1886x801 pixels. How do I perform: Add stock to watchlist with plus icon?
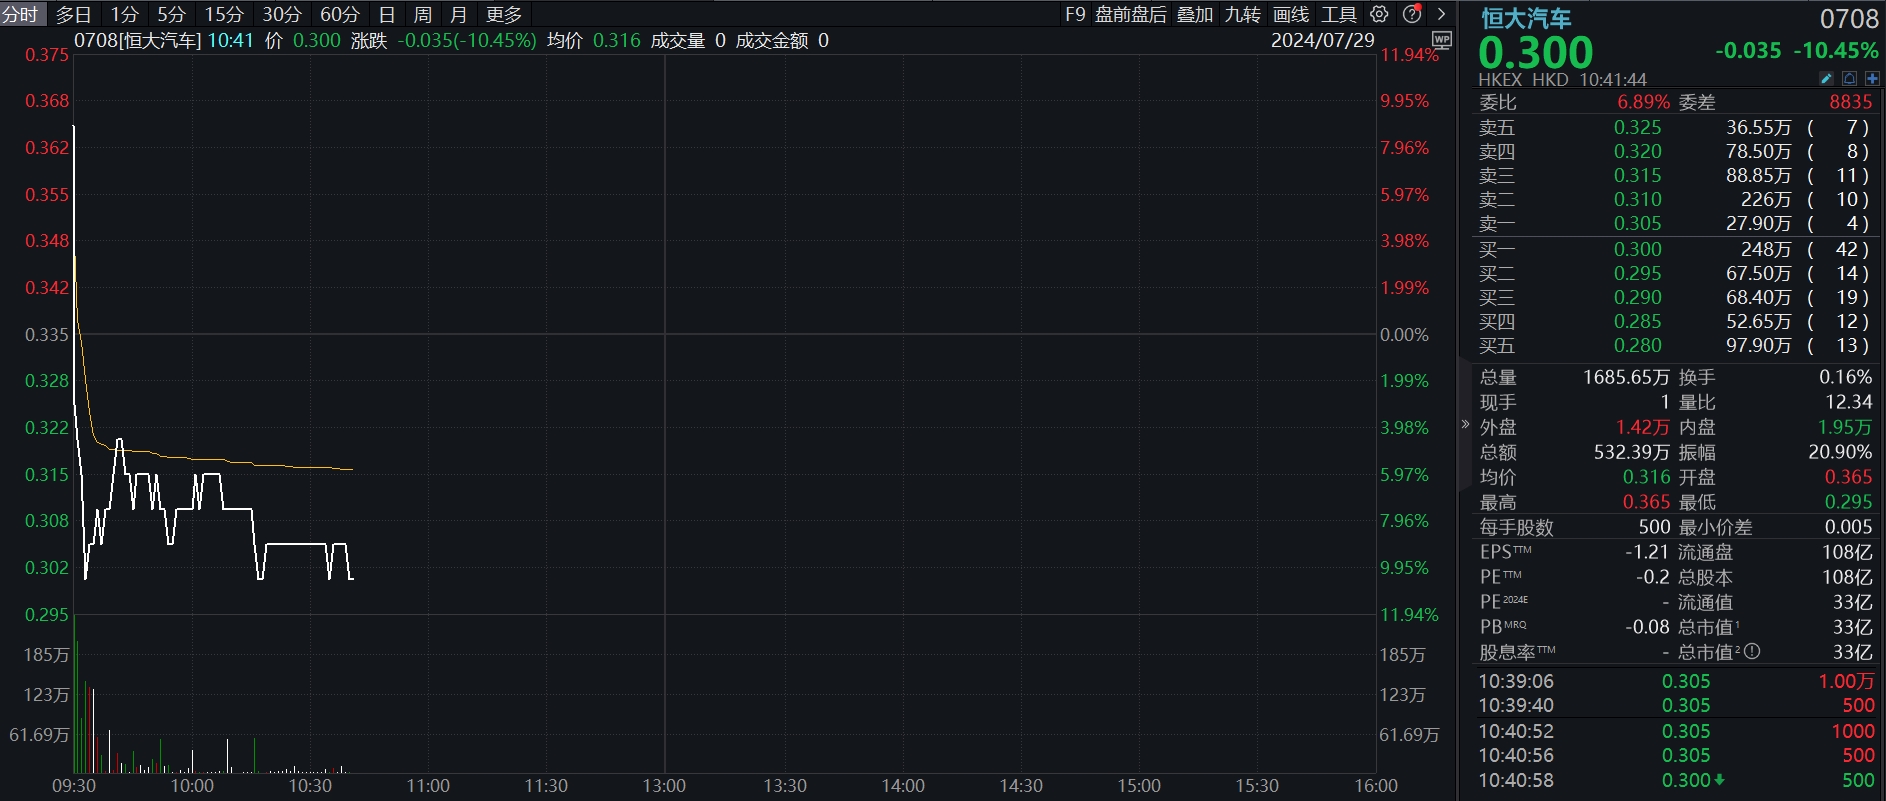click(x=1872, y=78)
